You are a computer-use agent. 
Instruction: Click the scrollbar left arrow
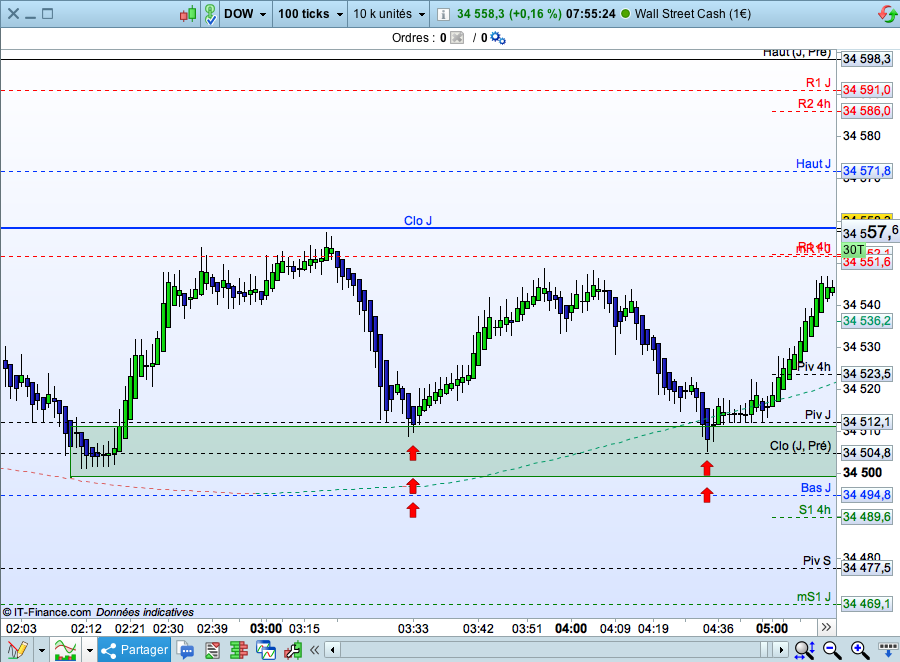coord(332,650)
